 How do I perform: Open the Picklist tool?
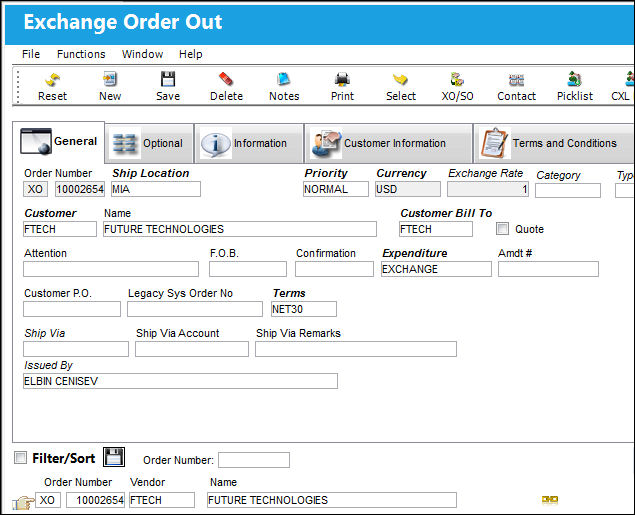[574, 79]
